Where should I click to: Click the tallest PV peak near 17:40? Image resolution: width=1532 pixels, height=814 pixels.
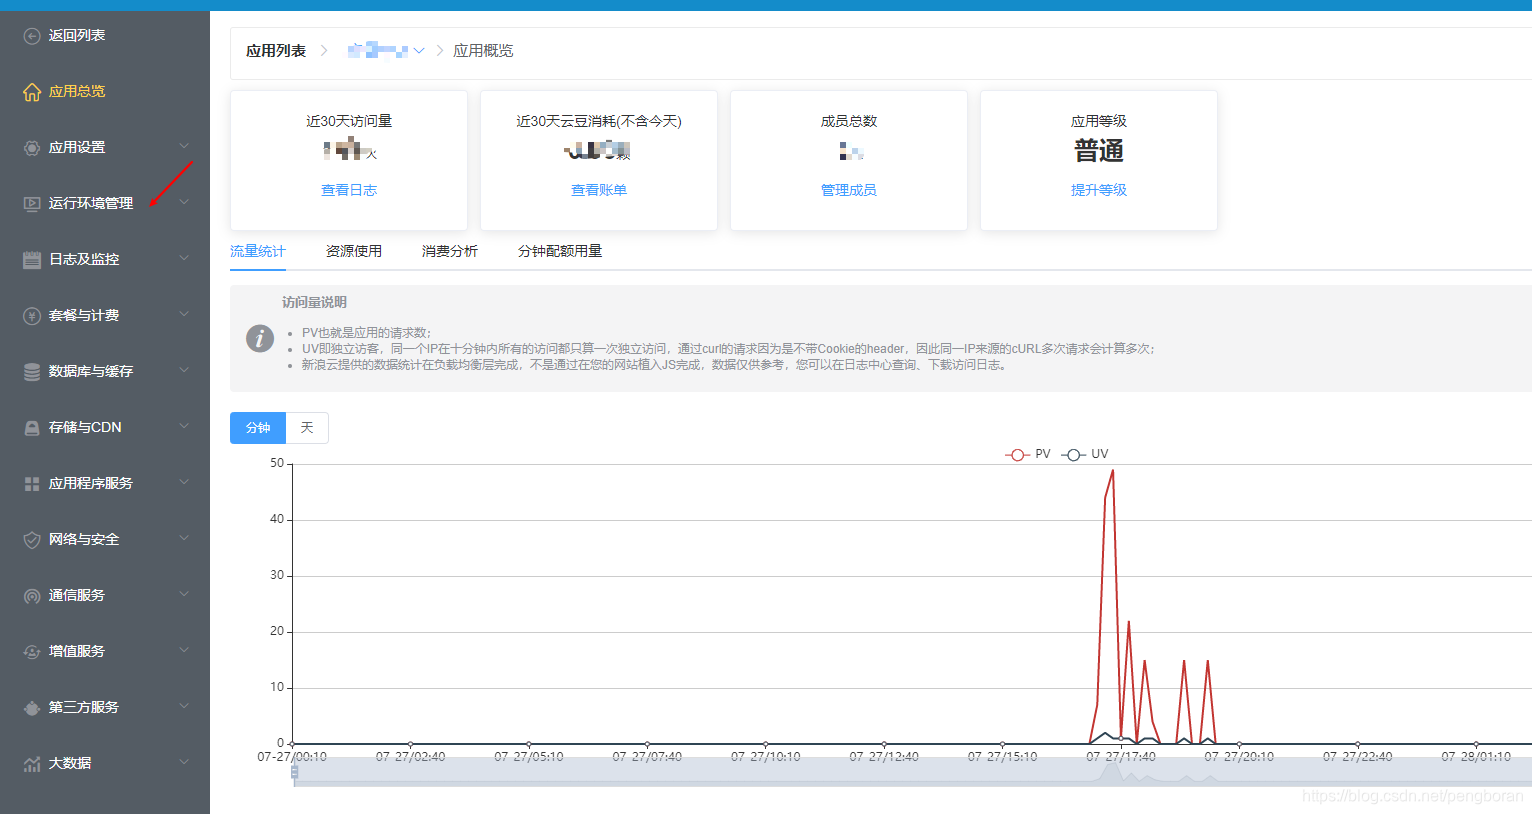click(x=1112, y=471)
